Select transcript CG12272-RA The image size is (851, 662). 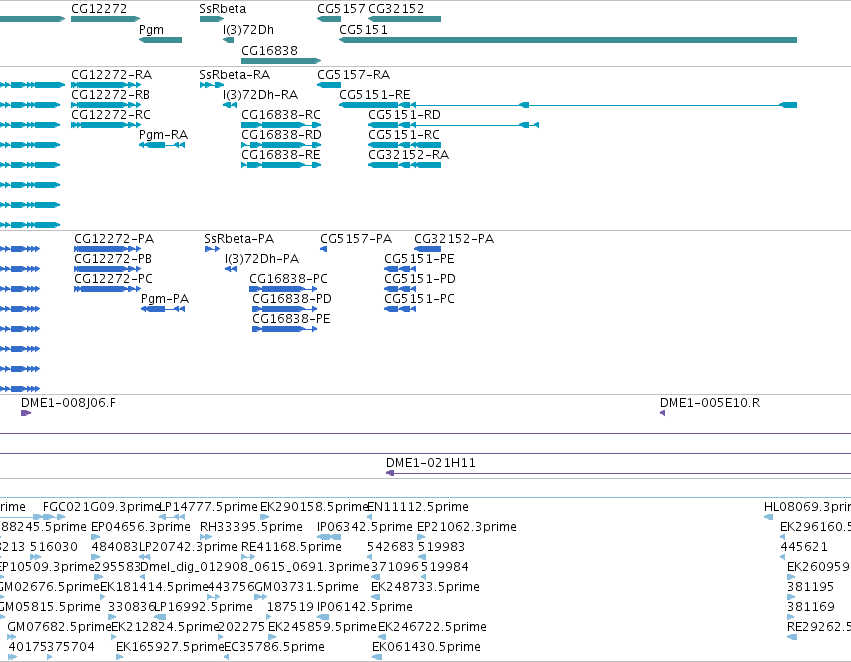106,85
